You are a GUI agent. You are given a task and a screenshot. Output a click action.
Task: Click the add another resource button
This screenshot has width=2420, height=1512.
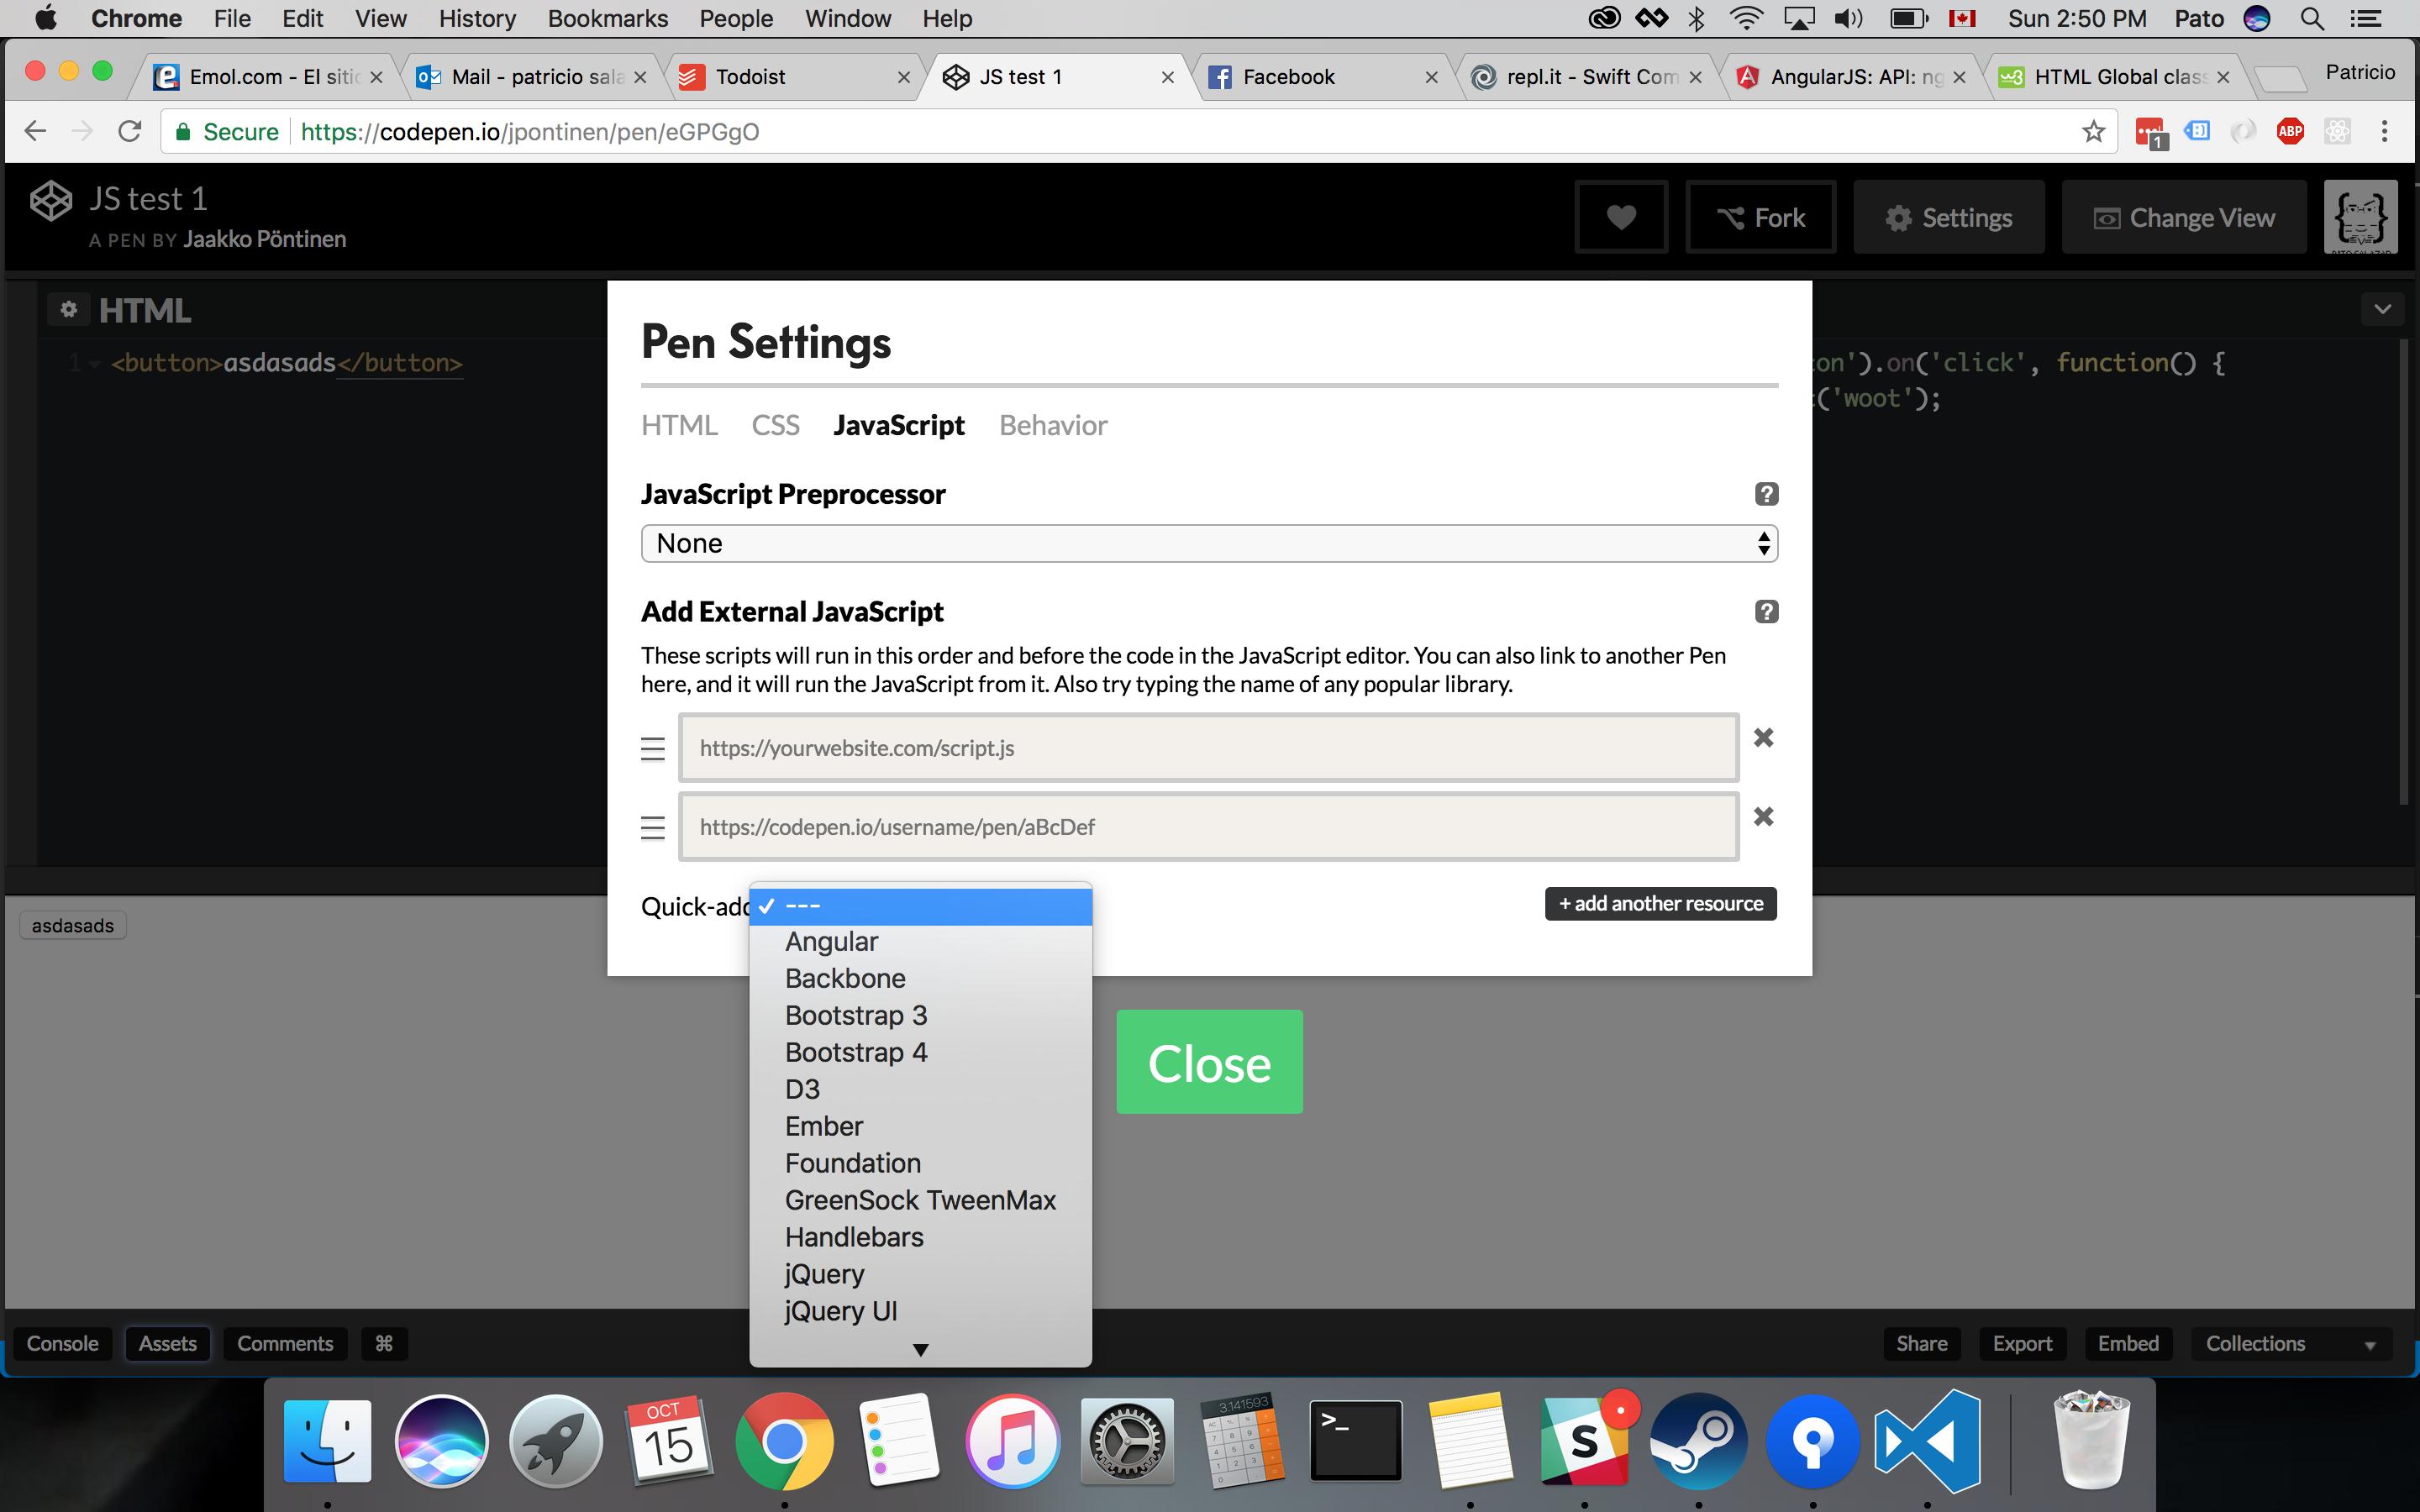(x=1660, y=904)
